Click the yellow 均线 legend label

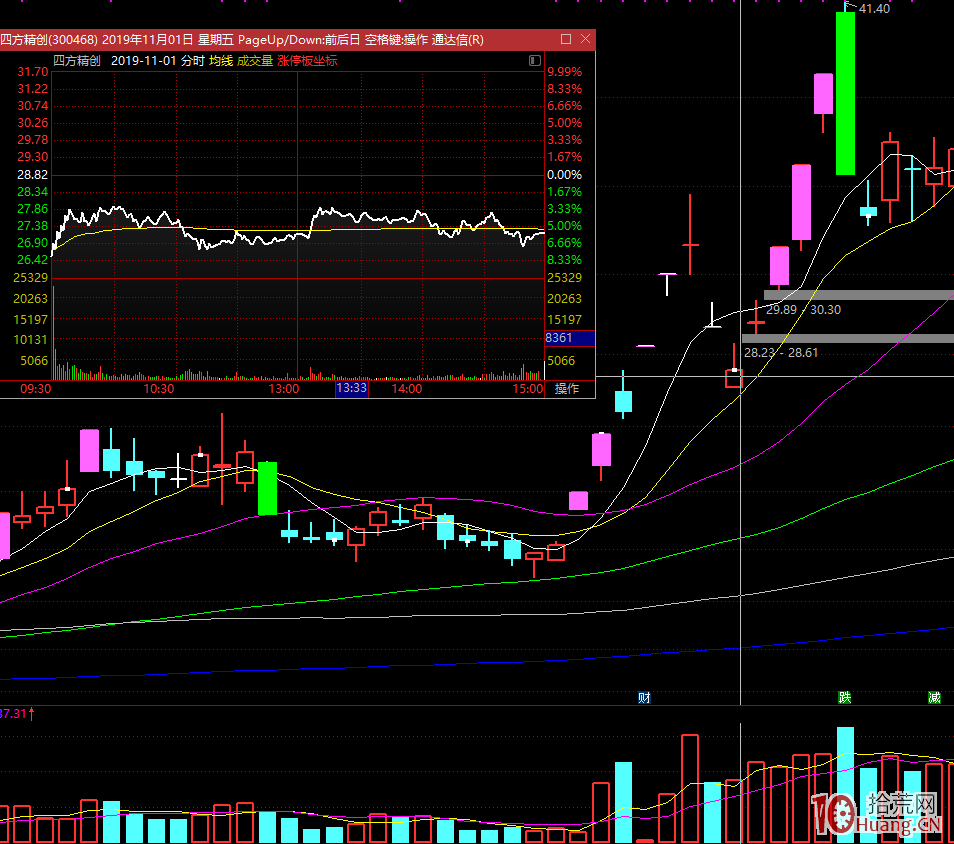tap(221, 61)
